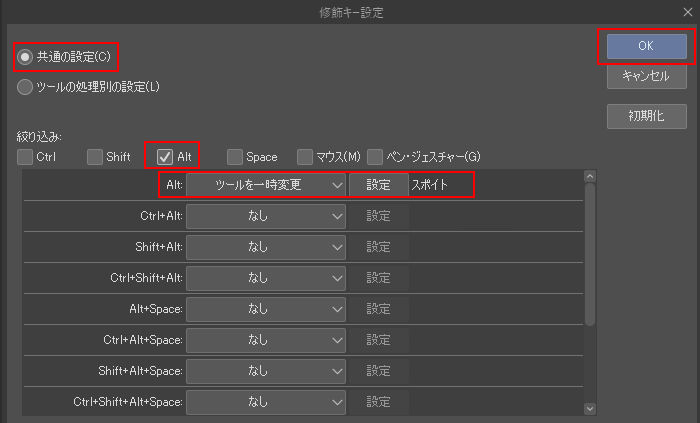Enable the ペン・ジェスチャー(G) filter checkbox
The image size is (700, 423).
[375, 157]
